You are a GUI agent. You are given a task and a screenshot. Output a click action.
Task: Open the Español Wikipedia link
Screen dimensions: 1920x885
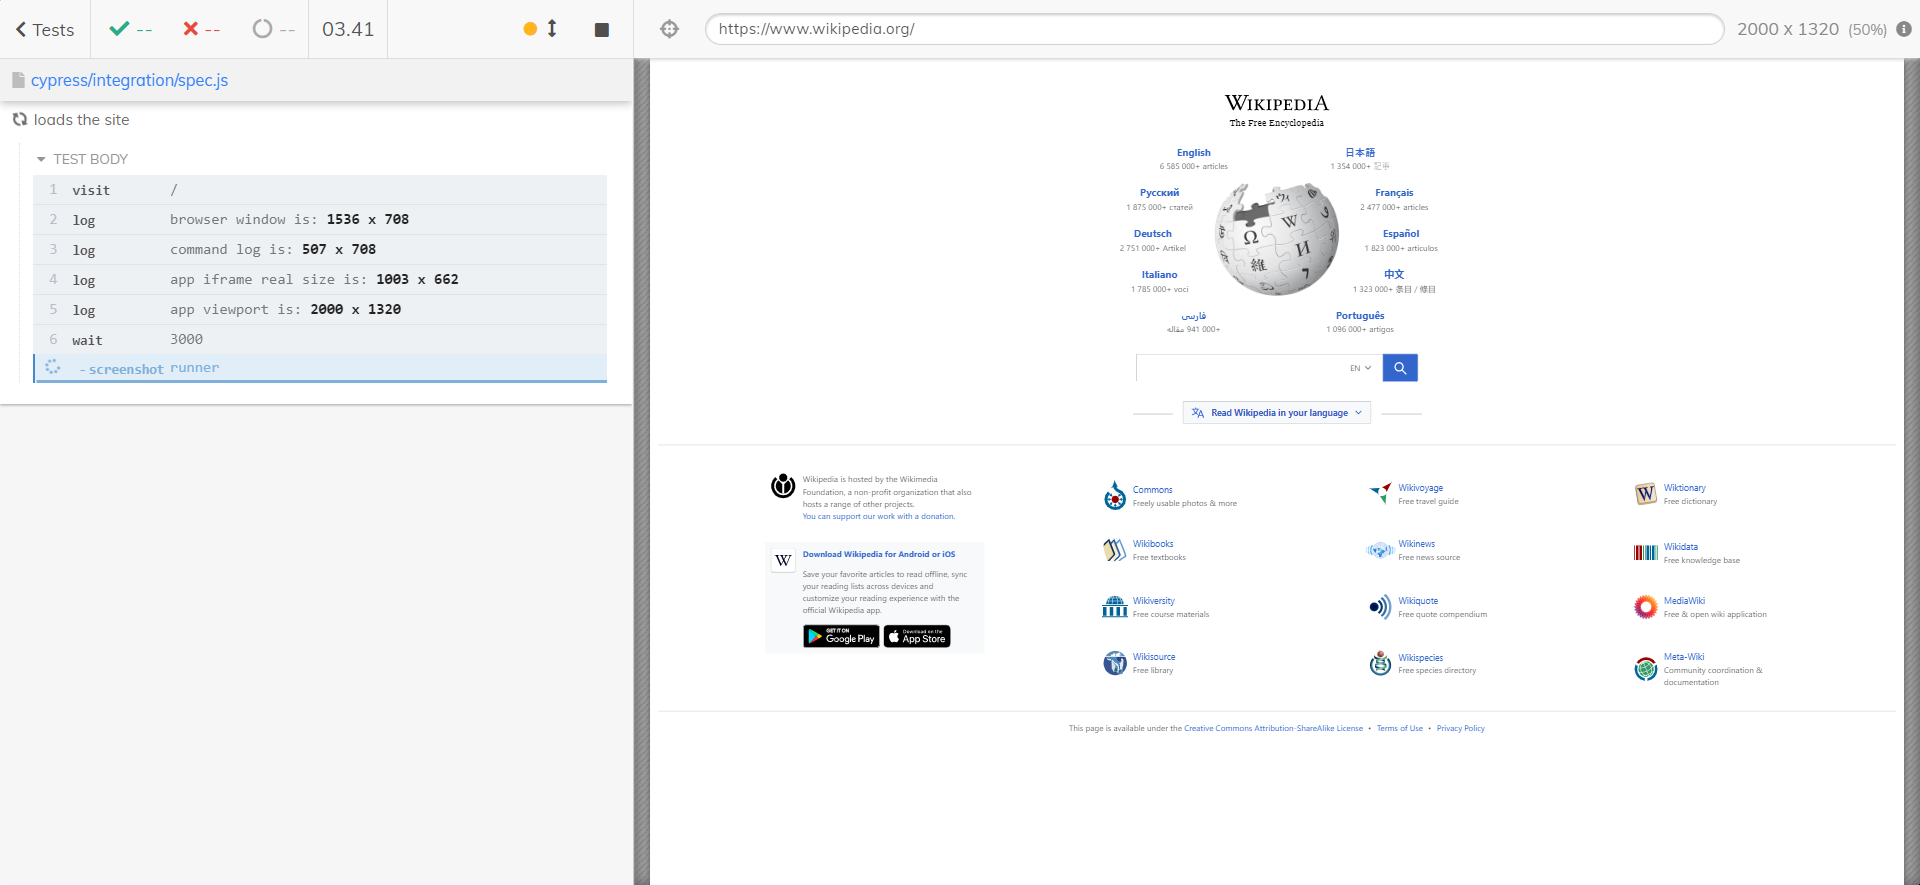point(1401,234)
